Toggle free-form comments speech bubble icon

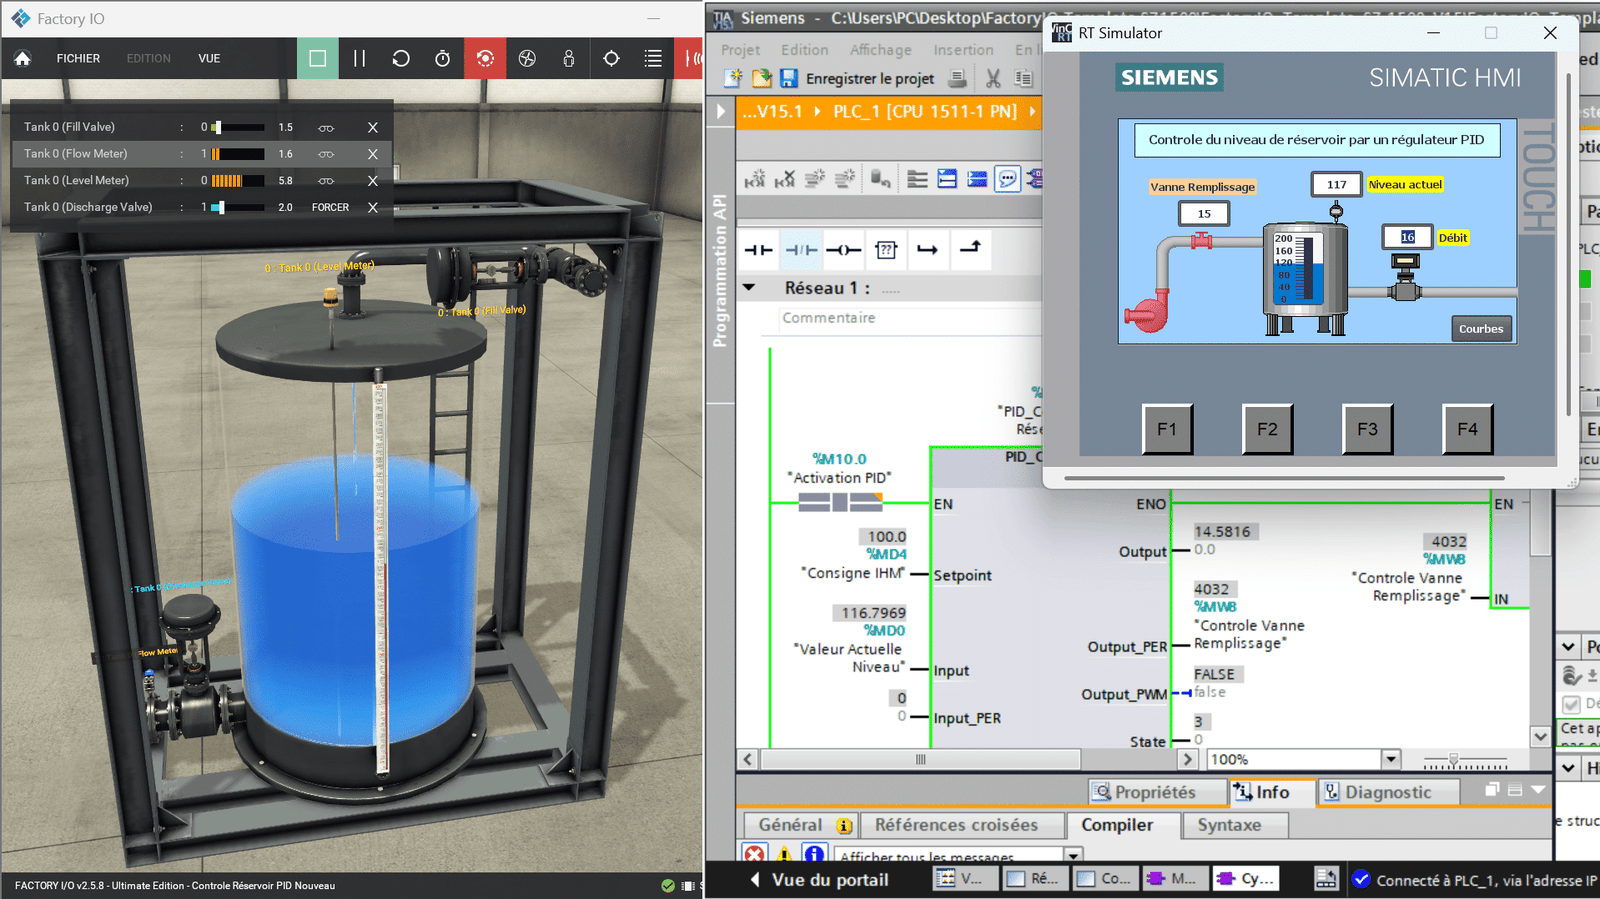coord(1007,179)
